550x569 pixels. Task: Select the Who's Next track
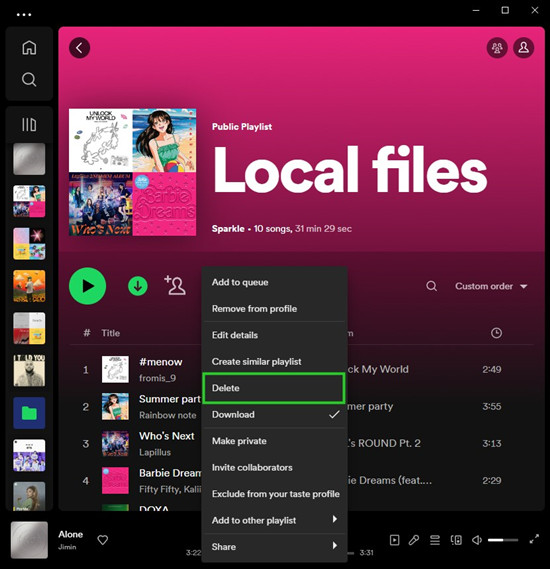[167, 436]
